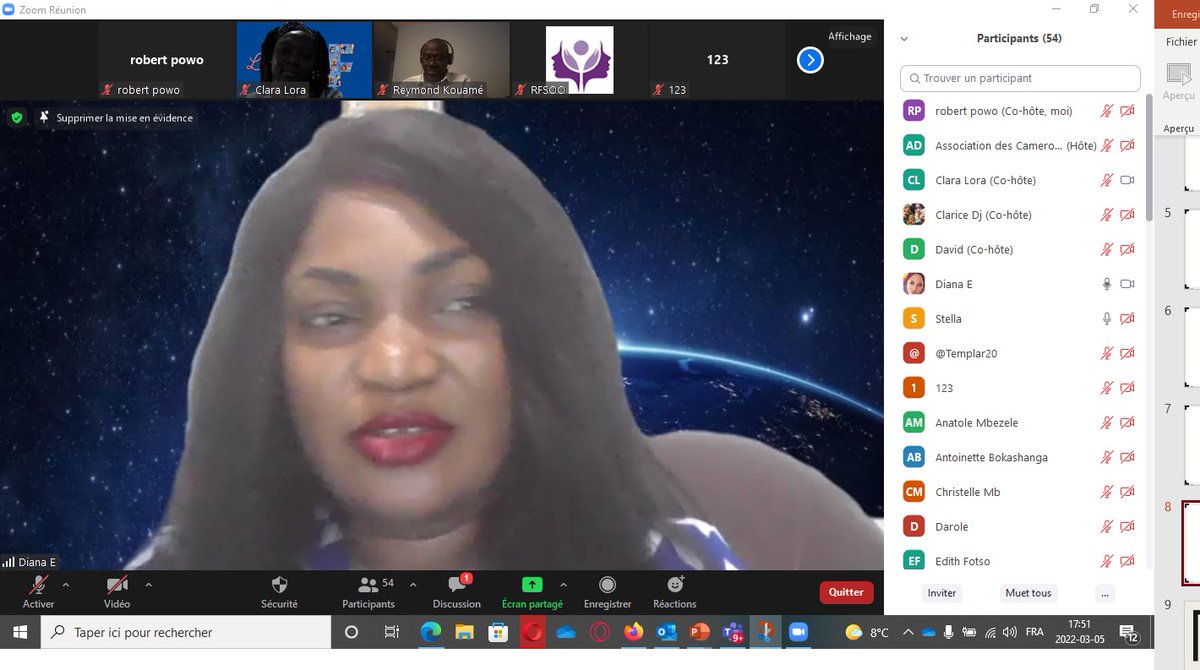Select the RFS logo video thumbnail
Viewport: 1200px width, 670px height.
(x=579, y=60)
